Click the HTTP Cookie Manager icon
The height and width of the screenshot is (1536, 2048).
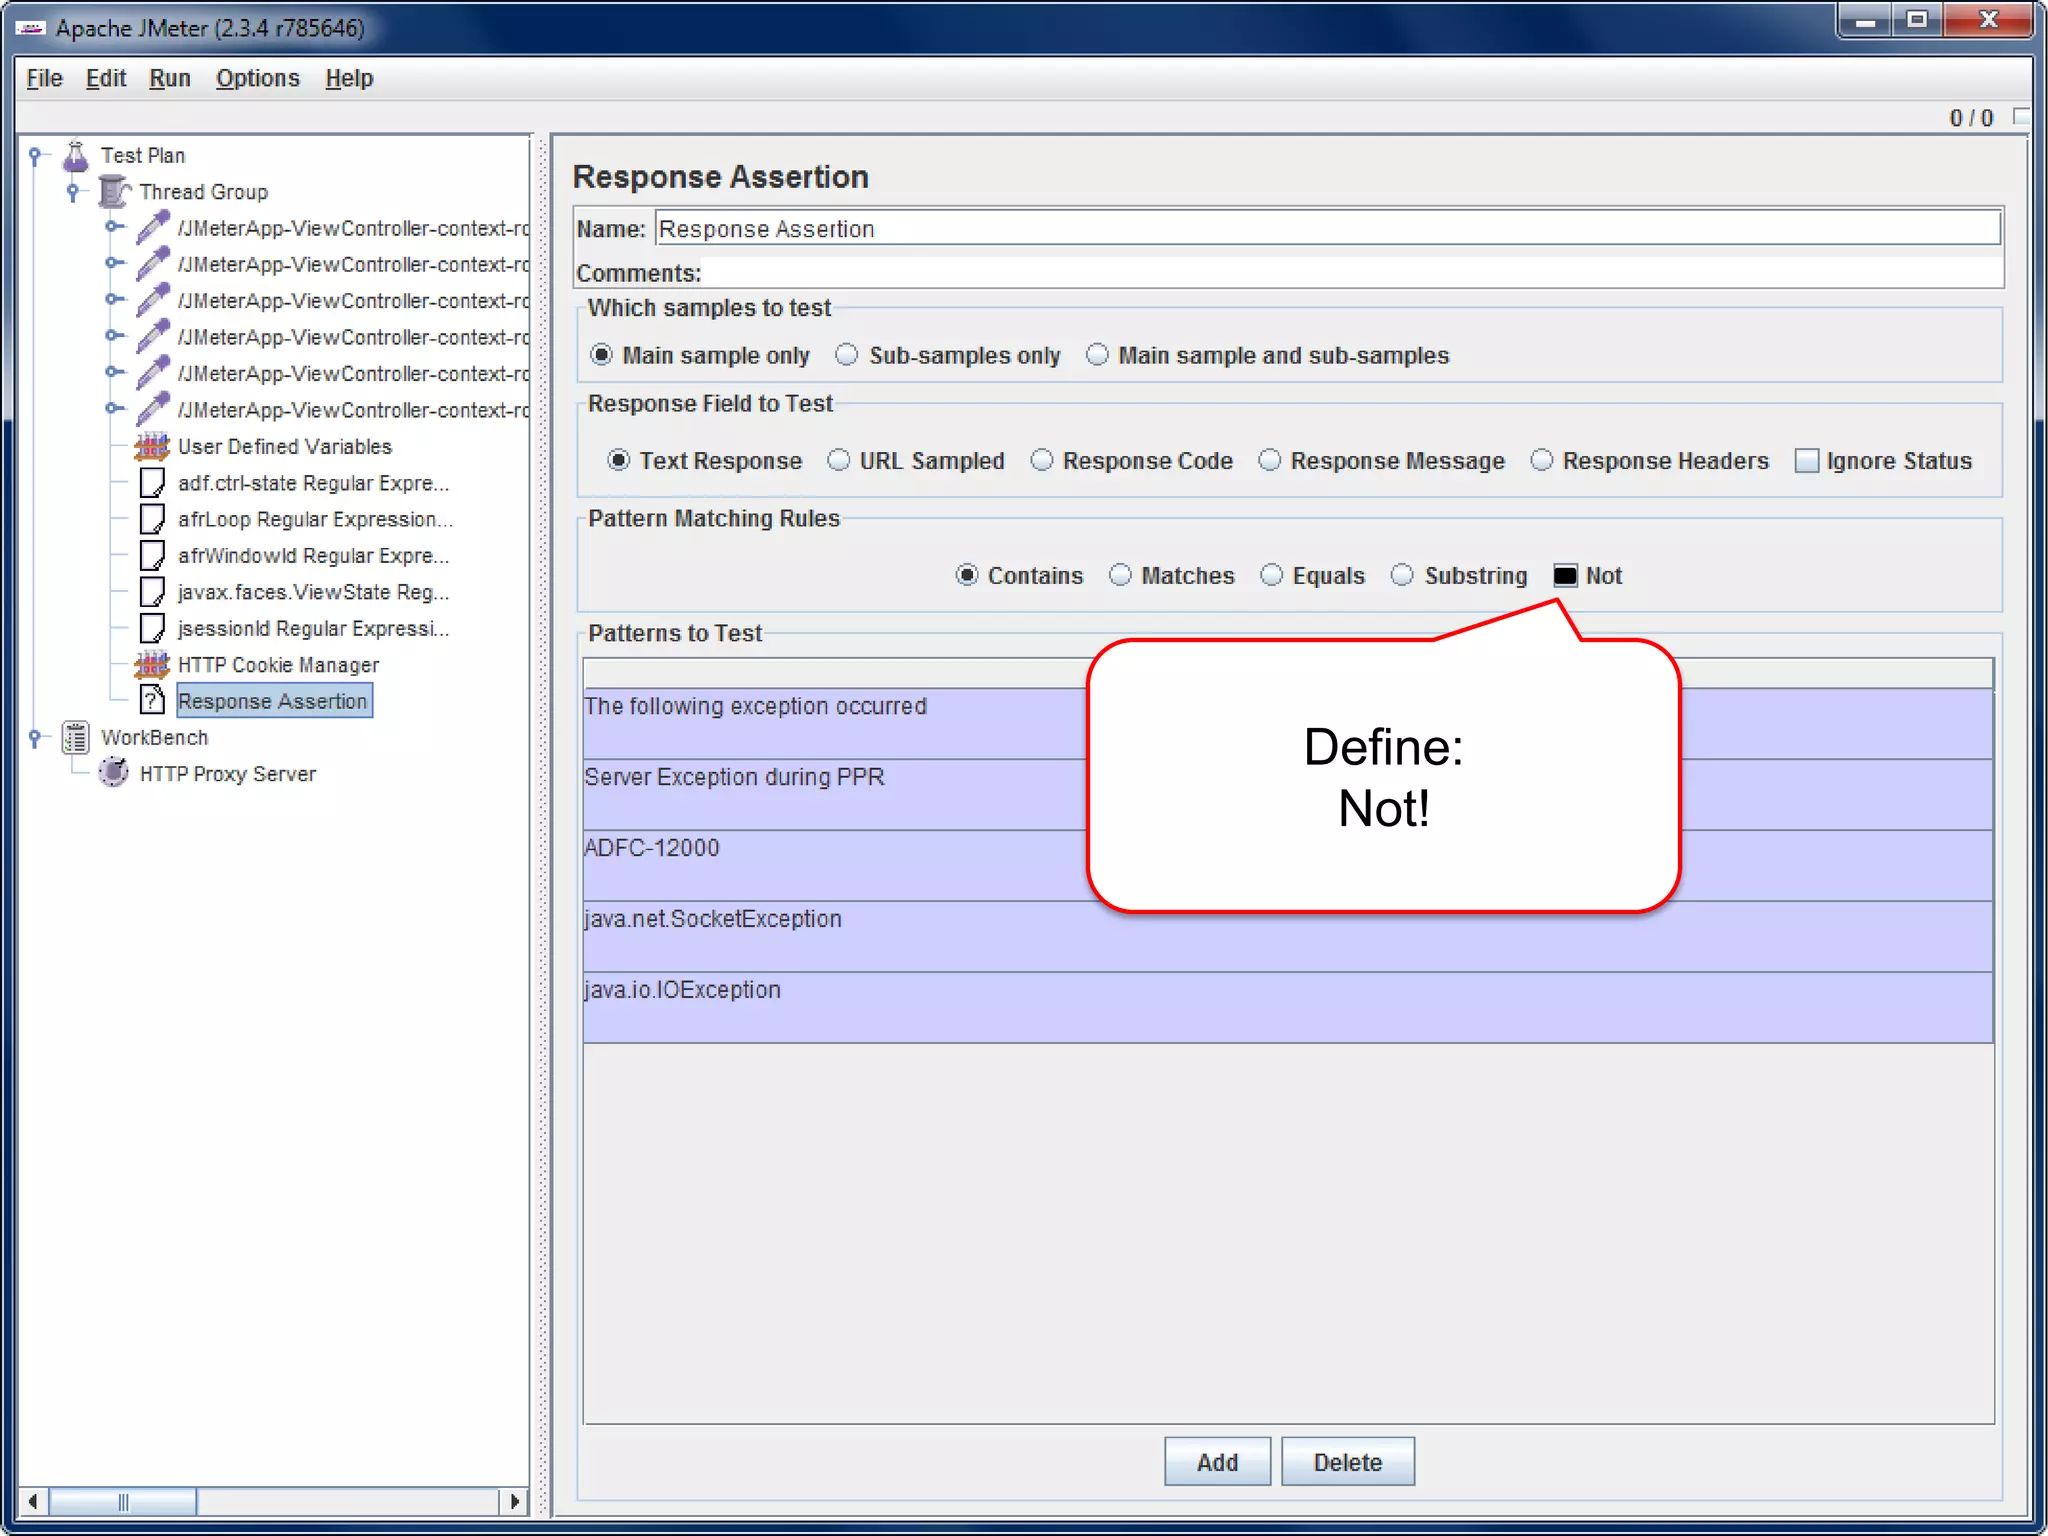tap(152, 664)
